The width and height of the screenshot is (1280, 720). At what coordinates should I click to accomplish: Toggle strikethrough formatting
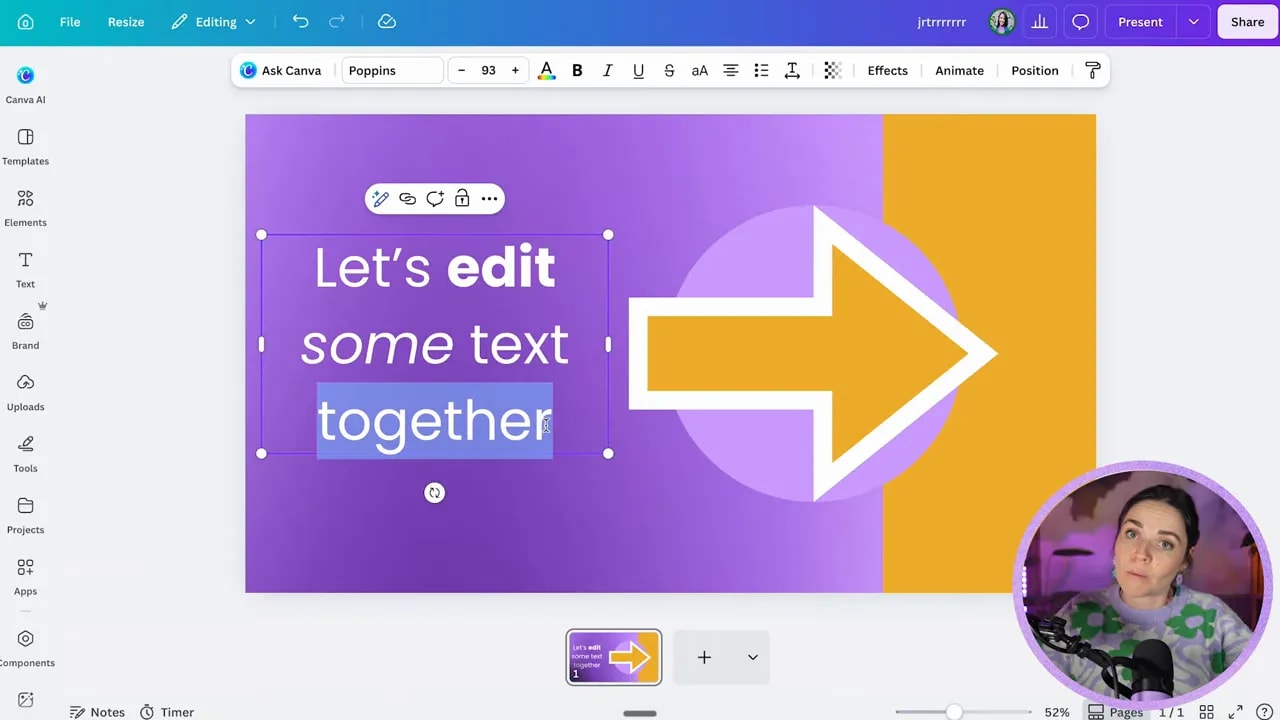point(669,70)
